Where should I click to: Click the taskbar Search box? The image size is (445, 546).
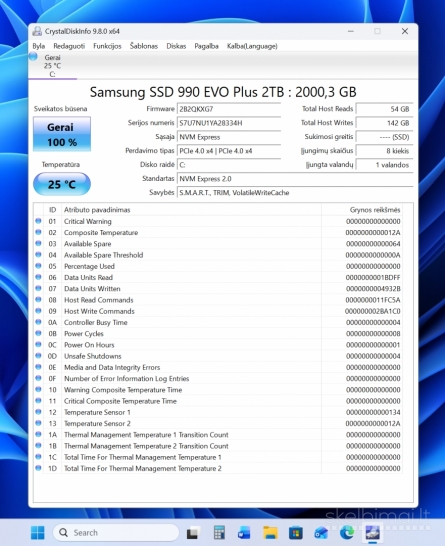(x=116, y=532)
